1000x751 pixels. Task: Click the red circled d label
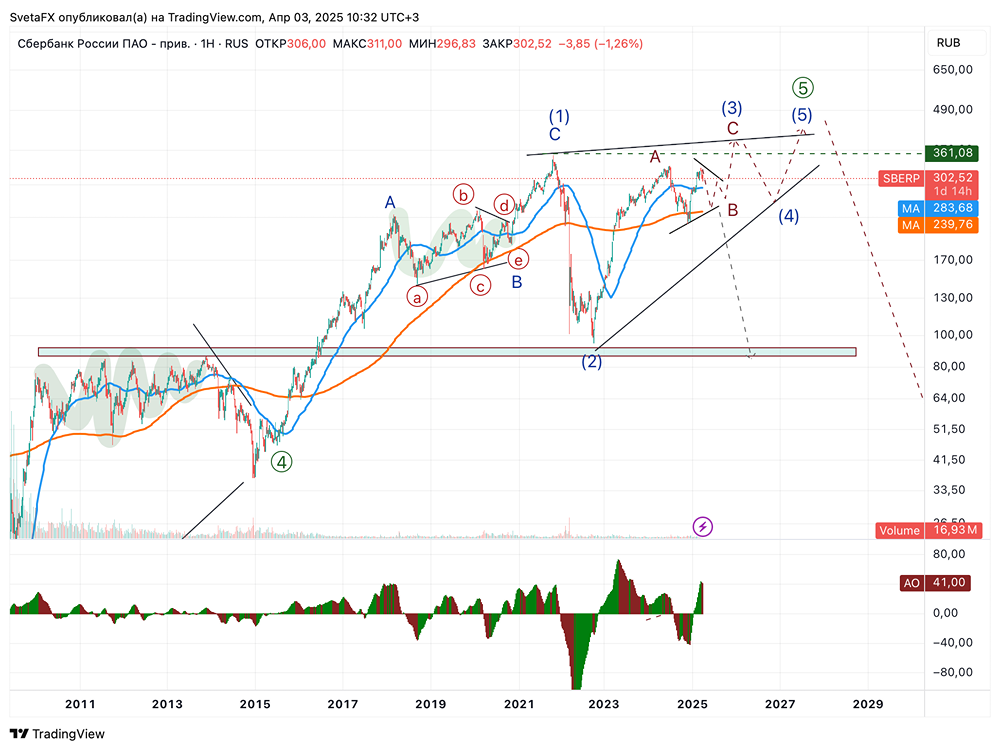tap(504, 205)
